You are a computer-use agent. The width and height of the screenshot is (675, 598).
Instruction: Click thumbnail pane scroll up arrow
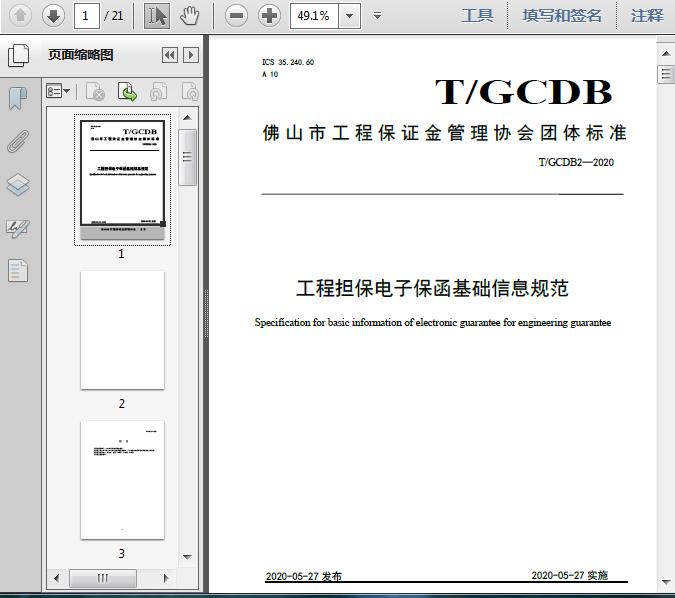tap(187, 118)
